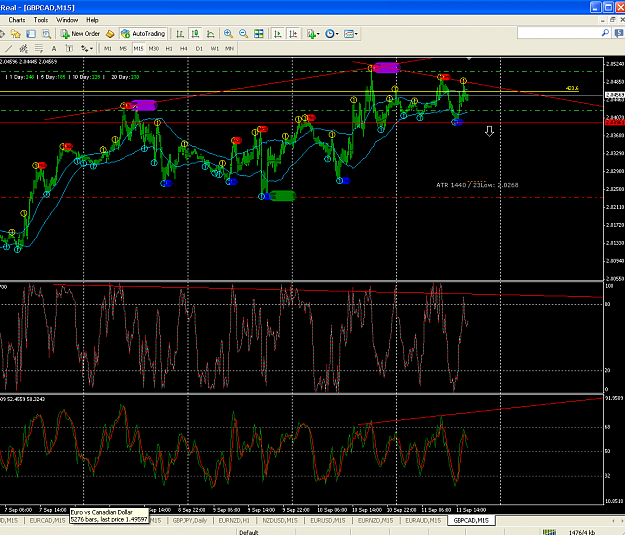Viewport: 625px width, 535px height.
Task: Click the Default profile status entry
Action: (249, 532)
